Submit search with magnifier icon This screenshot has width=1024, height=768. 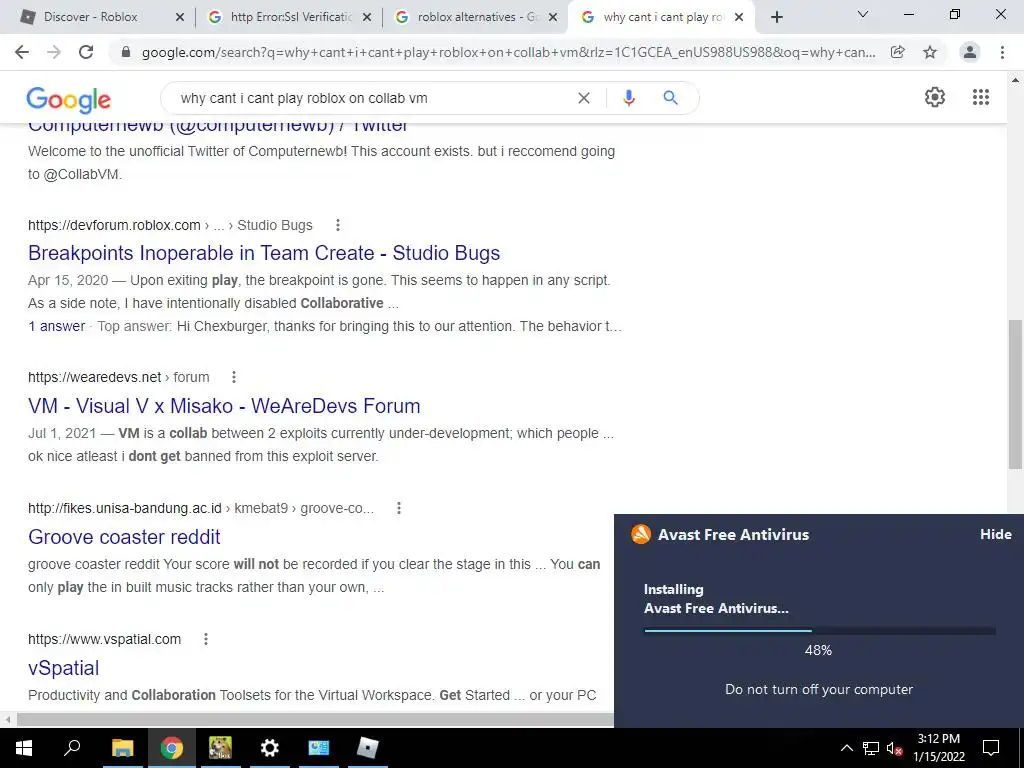coord(670,98)
